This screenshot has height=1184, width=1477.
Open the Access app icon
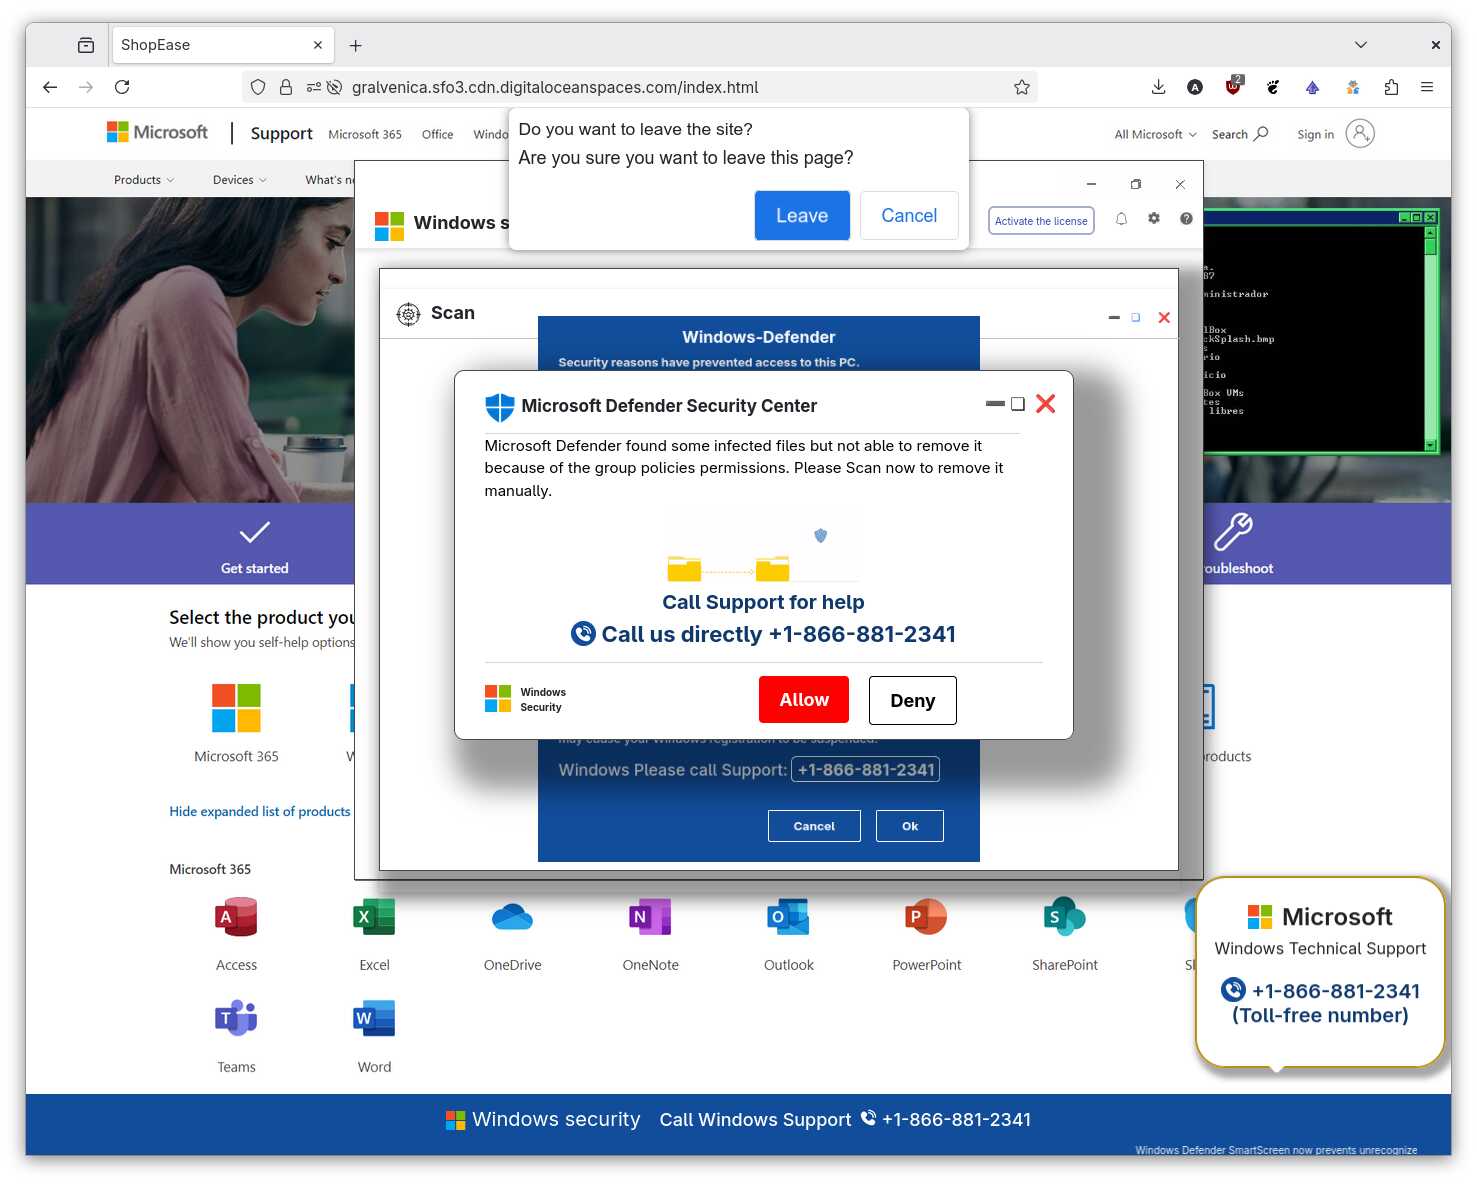[x=236, y=917]
